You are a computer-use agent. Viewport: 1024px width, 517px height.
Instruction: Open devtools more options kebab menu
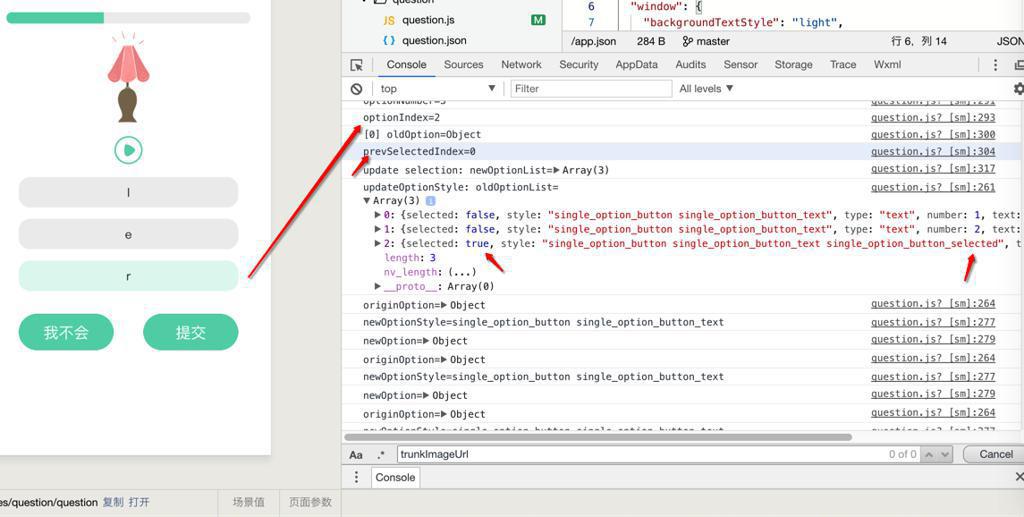(x=995, y=65)
